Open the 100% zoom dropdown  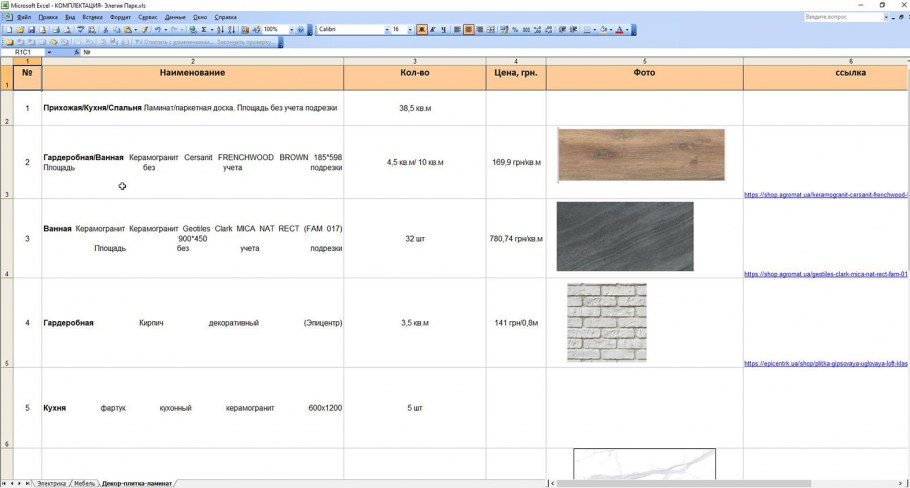pyautogui.click(x=291, y=29)
